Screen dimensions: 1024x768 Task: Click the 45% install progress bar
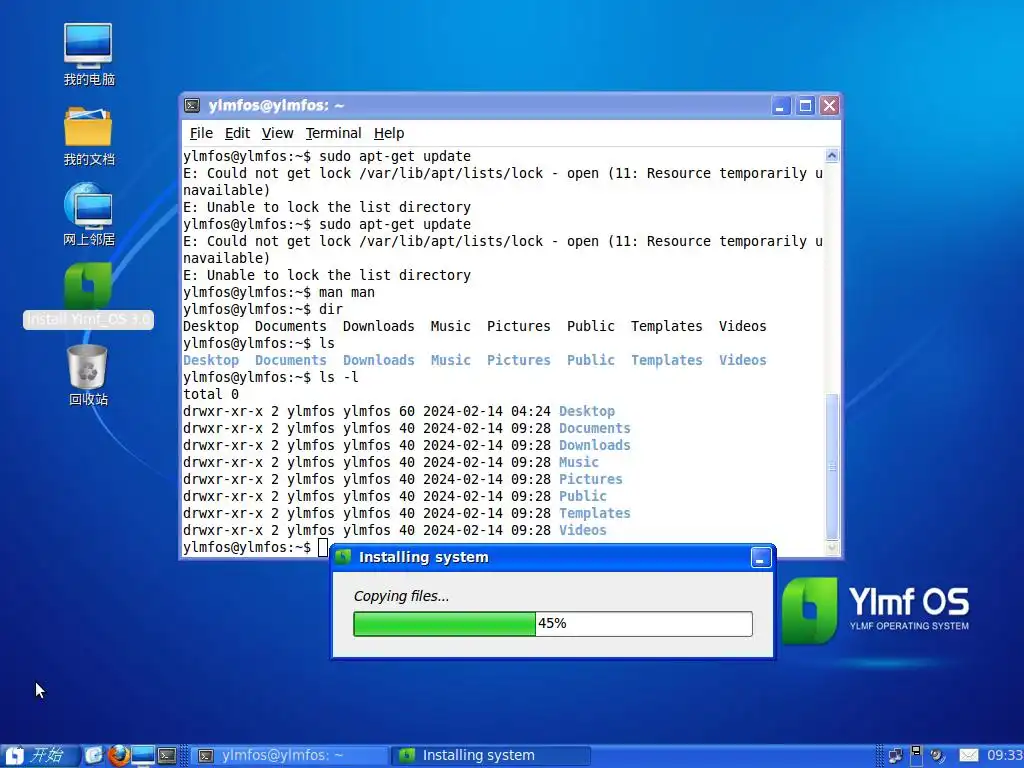click(x=552, y=624)
